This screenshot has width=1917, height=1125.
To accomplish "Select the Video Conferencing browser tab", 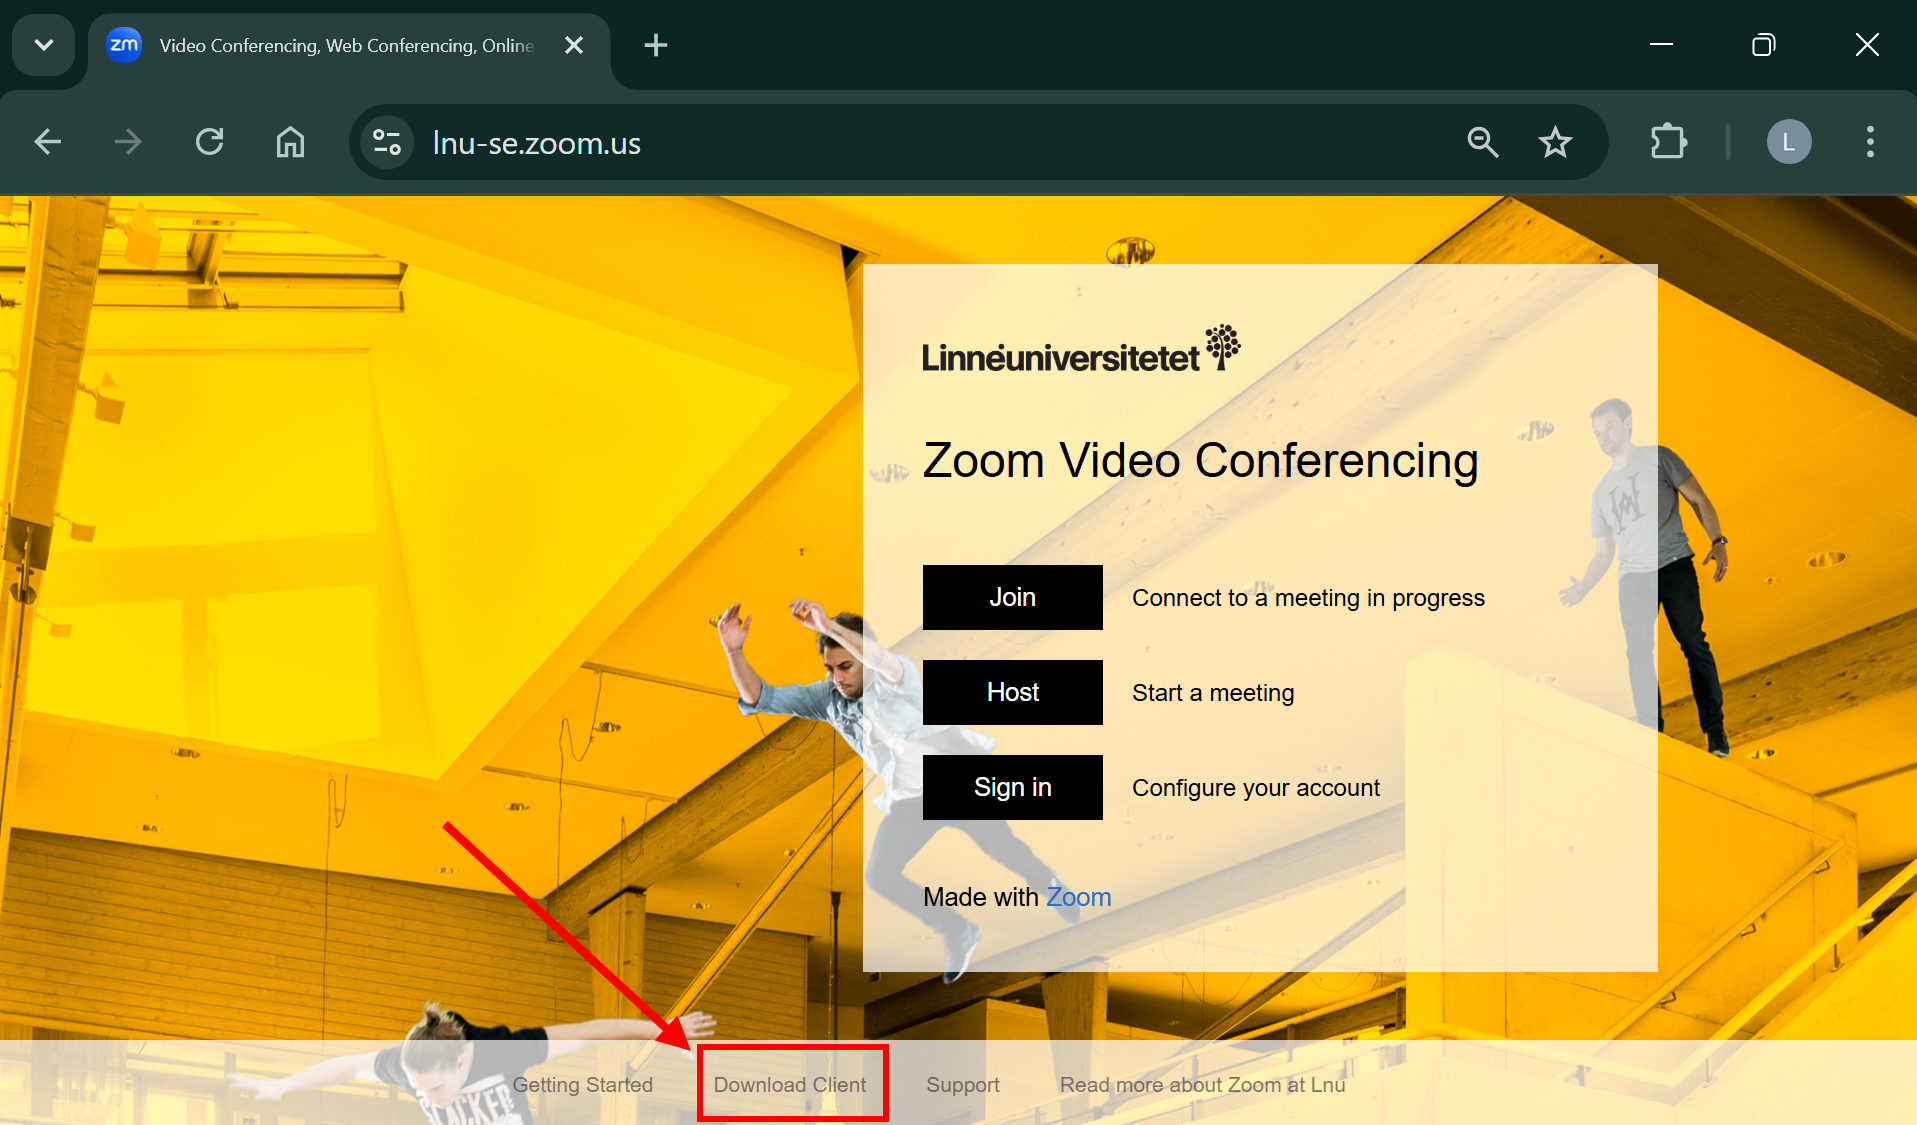I will click(x=348, y=45).
